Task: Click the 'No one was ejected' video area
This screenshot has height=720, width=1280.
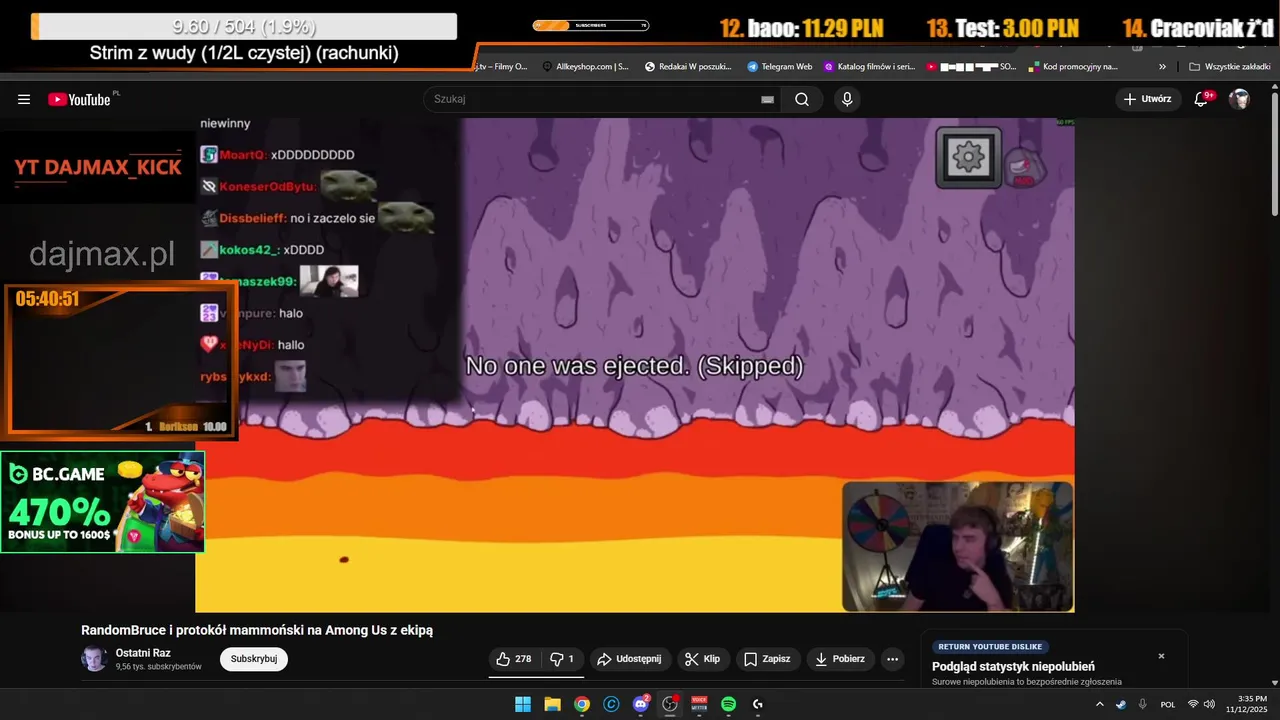Action: click(x=635, y=366)
